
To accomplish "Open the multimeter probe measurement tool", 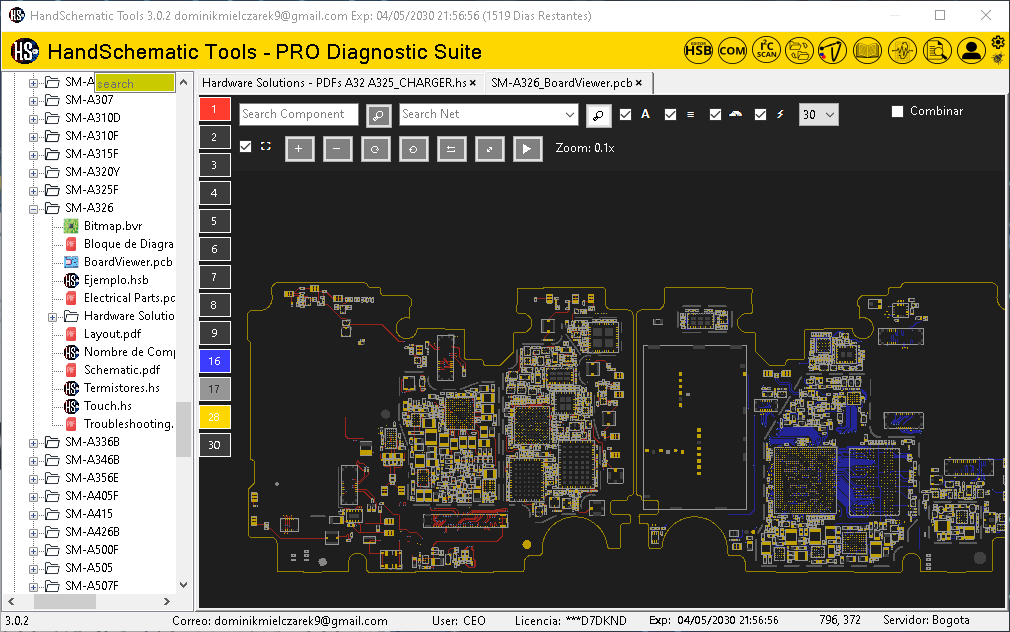I will coord(832,50).
